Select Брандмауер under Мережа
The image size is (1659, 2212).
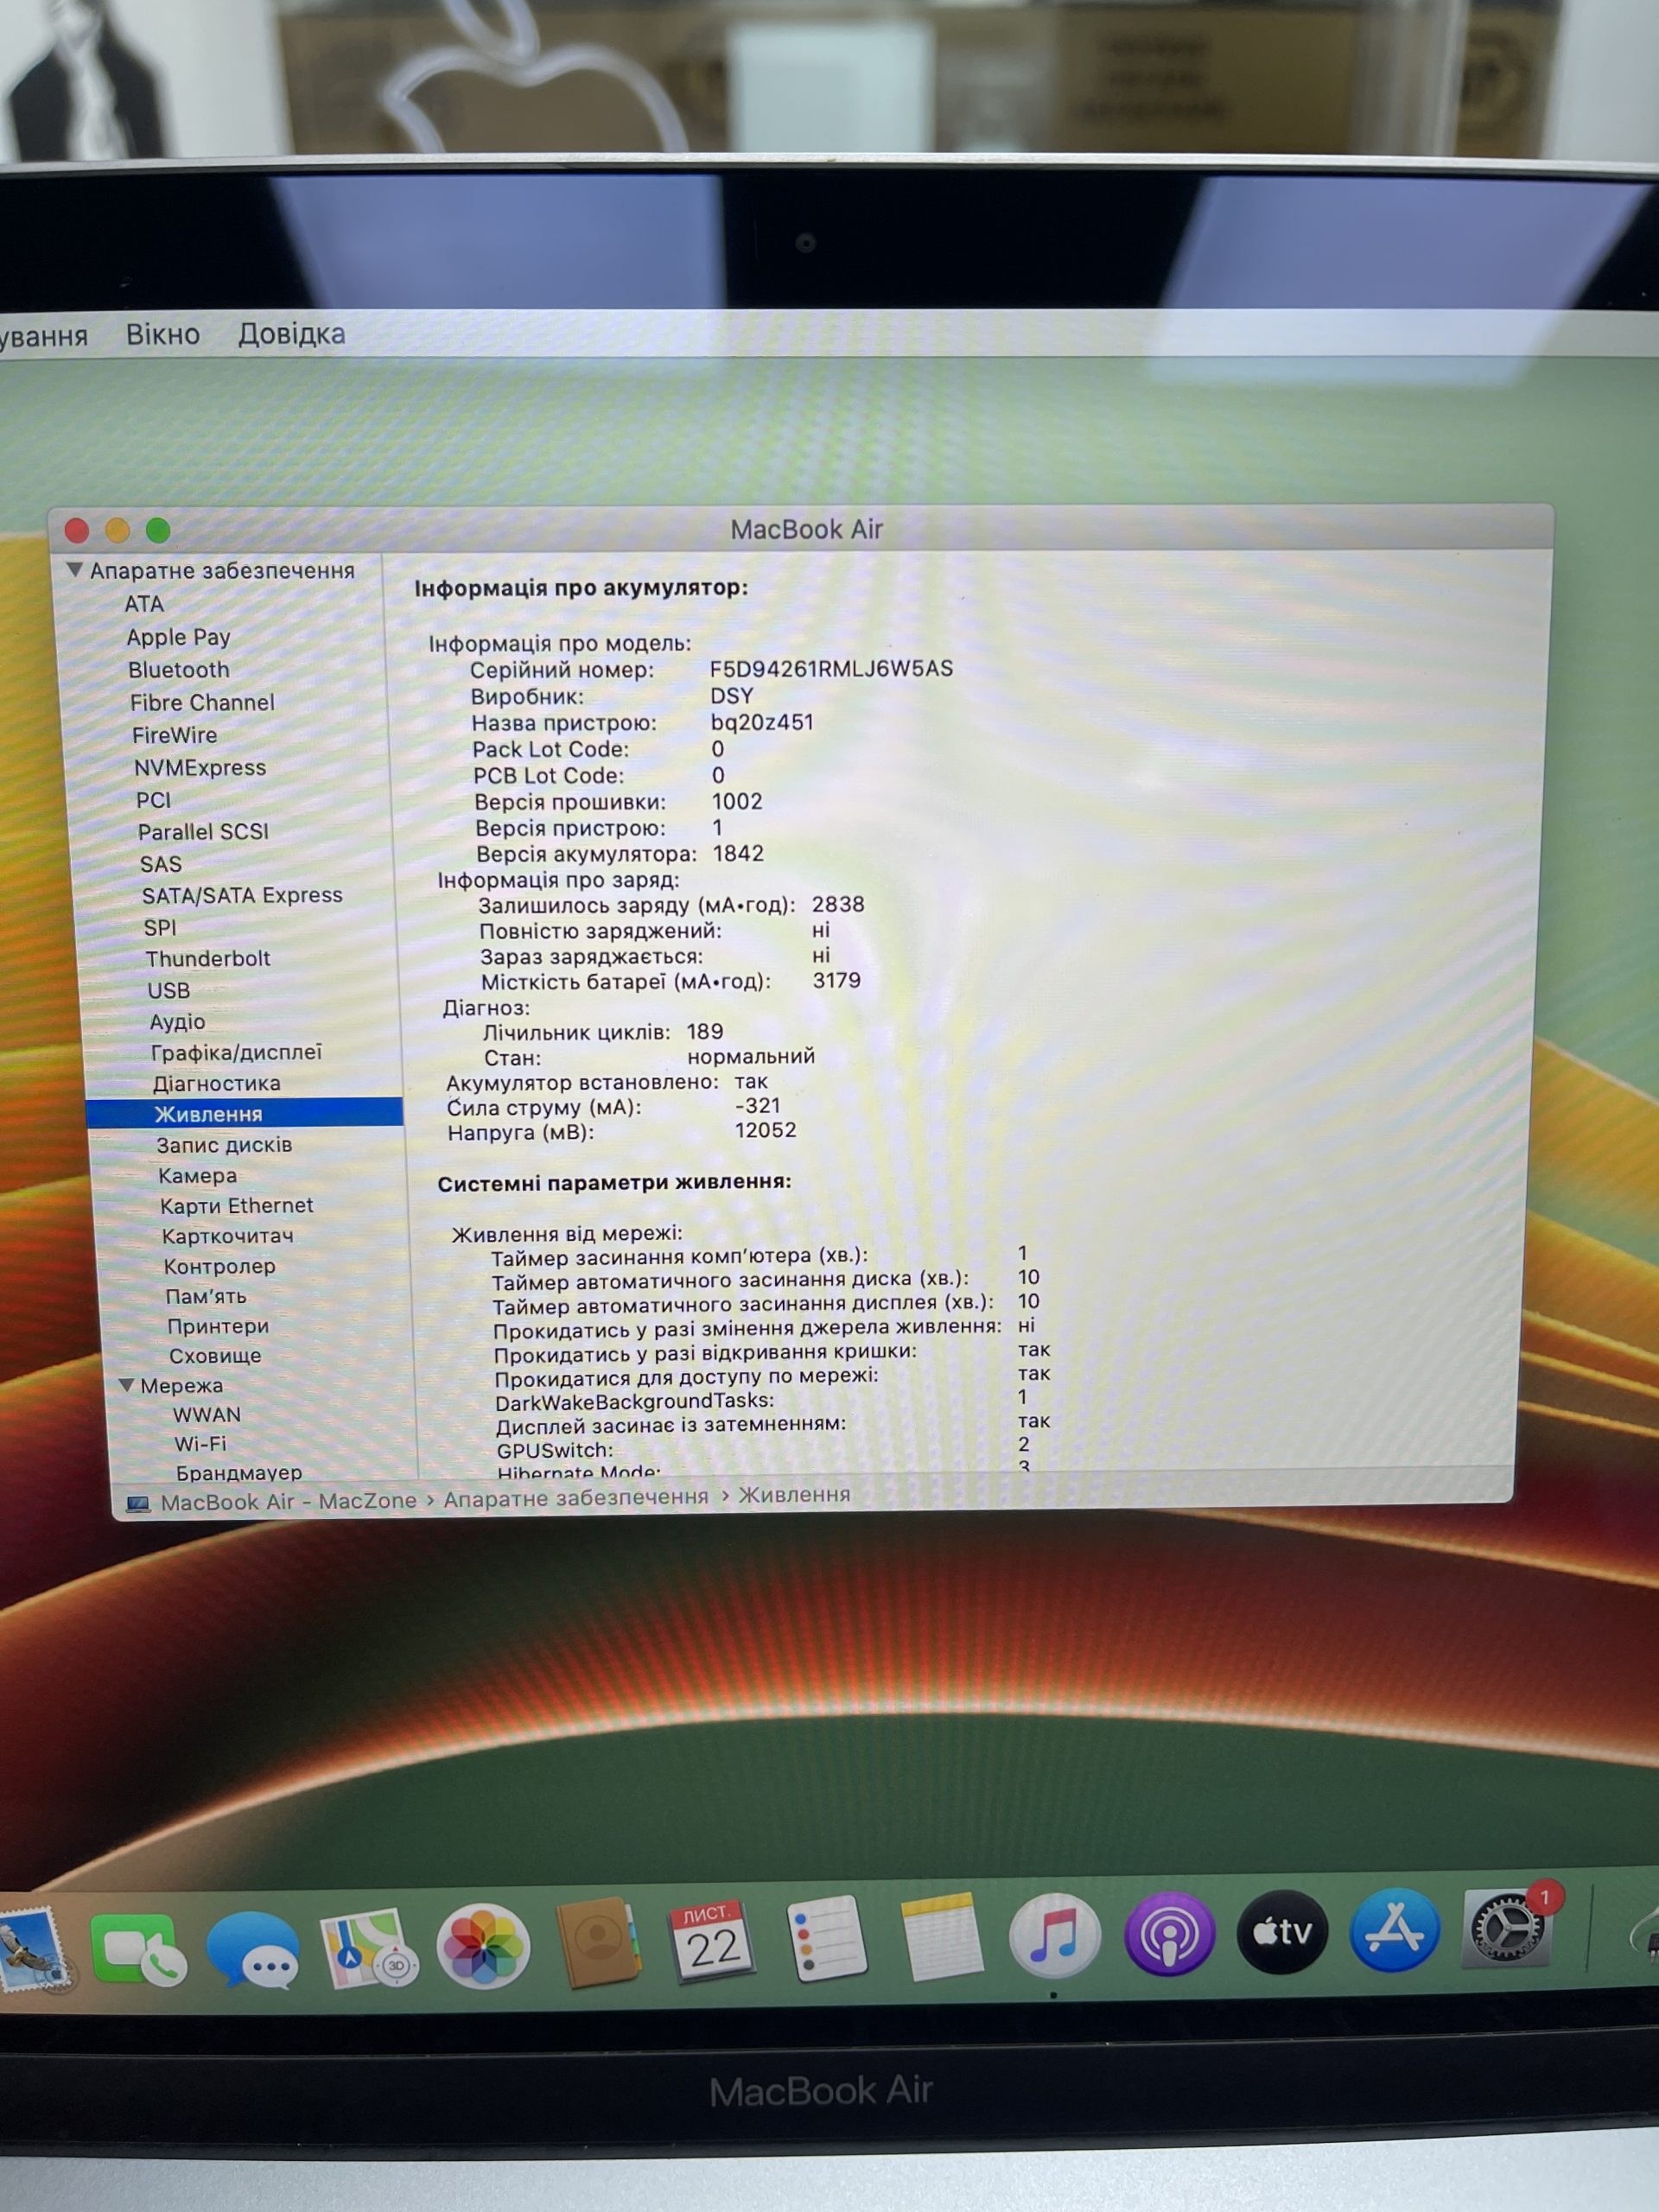click(239, 1473)
